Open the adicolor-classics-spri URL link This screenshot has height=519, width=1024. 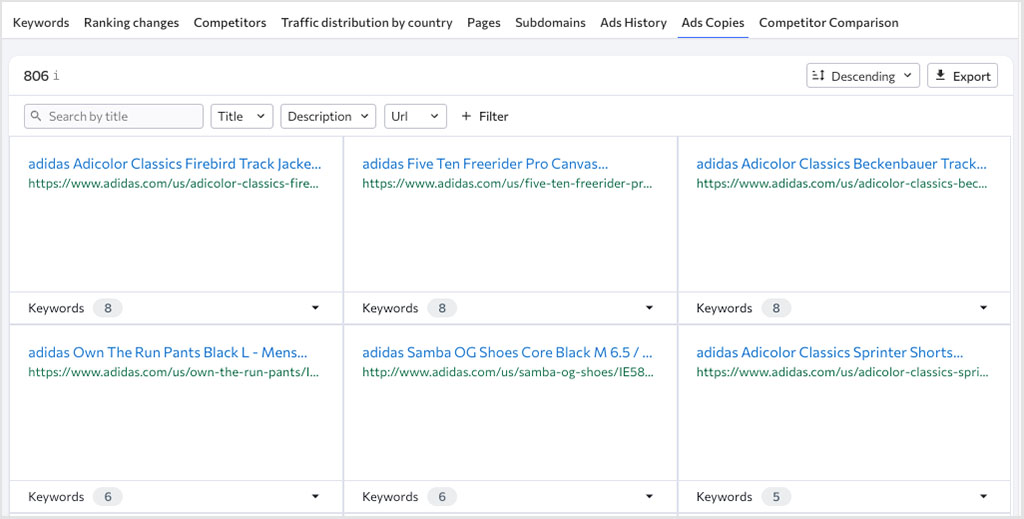tap(842, 372)
